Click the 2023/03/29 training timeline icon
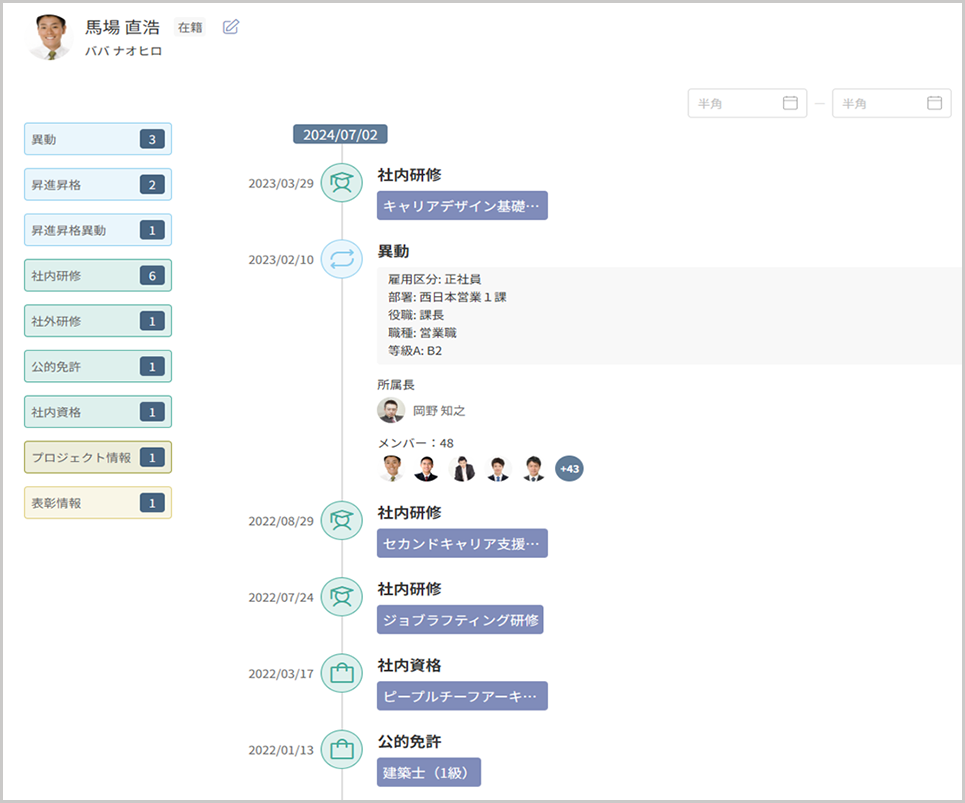965x803 pixels. pos(341,183)
